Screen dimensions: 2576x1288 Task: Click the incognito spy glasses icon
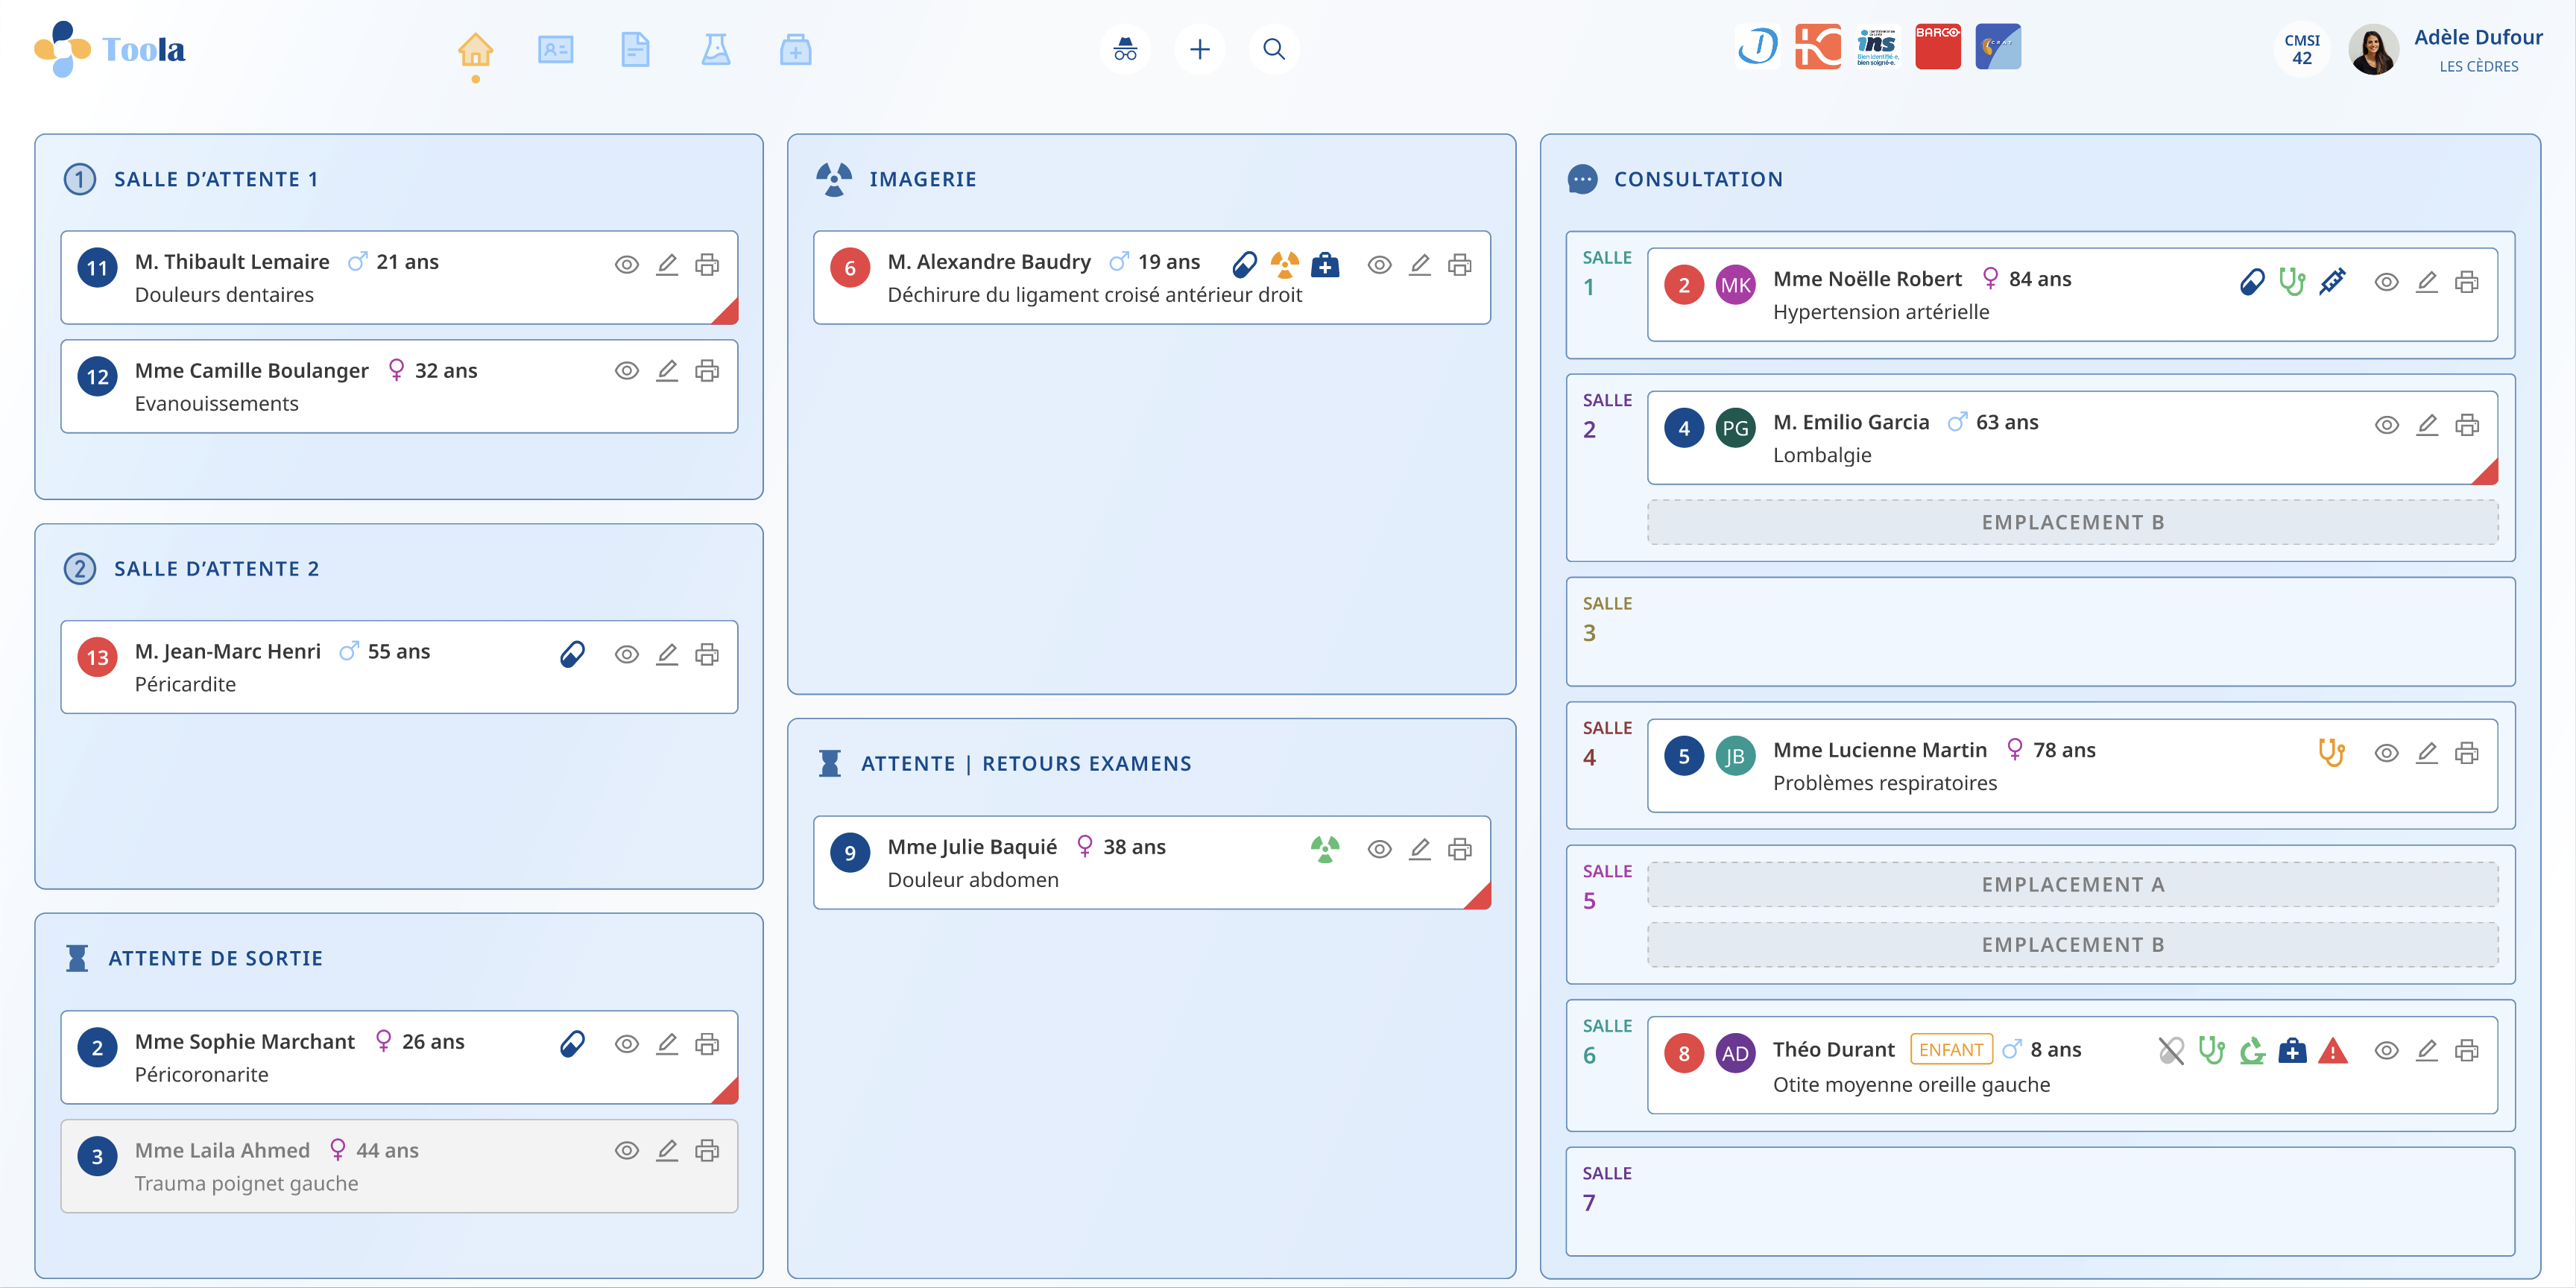[1125, 49]
